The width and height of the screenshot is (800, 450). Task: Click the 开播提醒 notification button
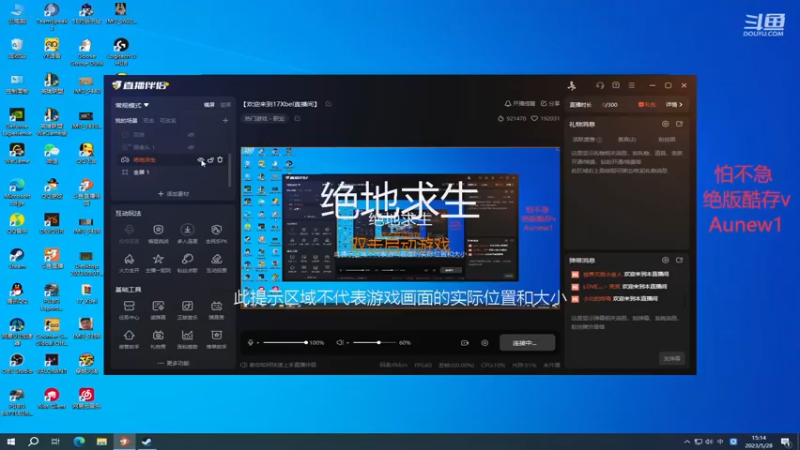point(520,104)
